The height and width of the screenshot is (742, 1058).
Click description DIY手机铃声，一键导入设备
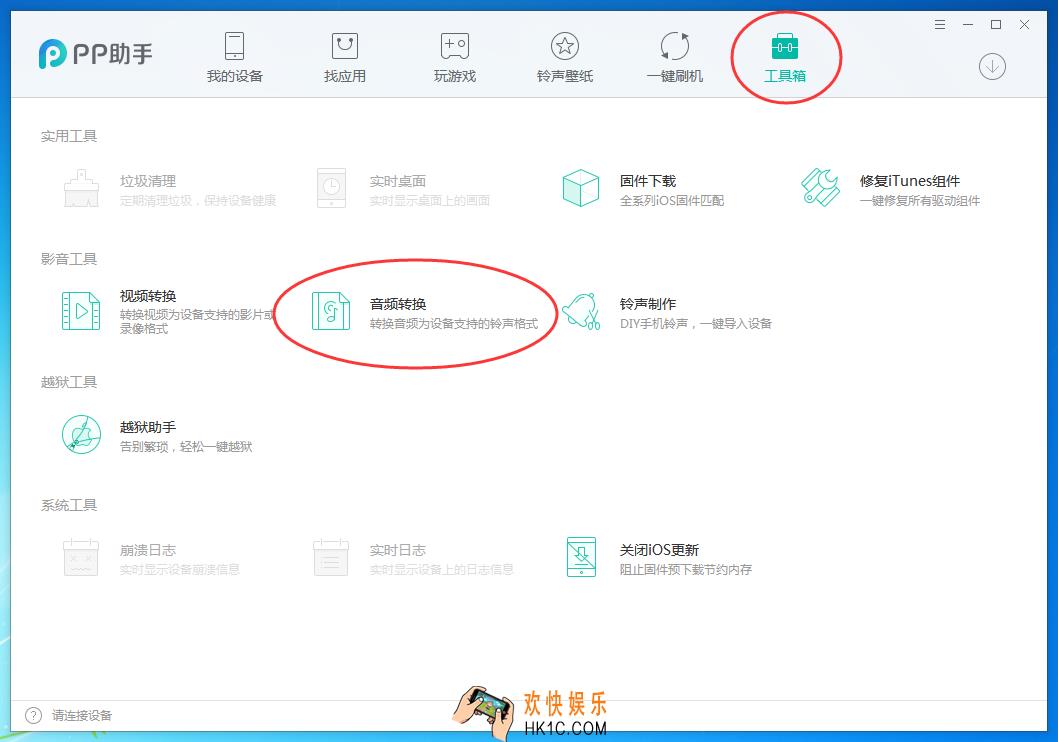[696, 324]
